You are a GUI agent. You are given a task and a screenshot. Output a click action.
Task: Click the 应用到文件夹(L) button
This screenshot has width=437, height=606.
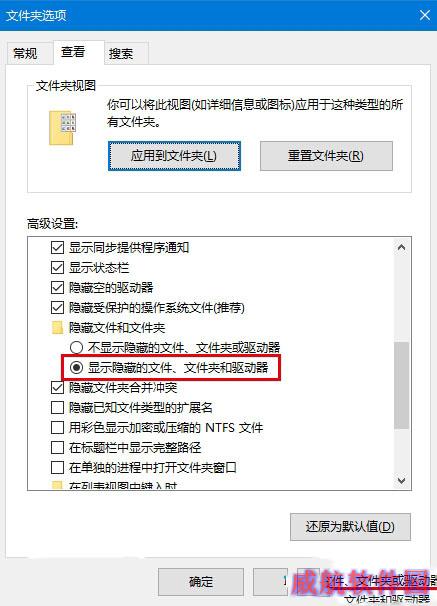point(174,156)
